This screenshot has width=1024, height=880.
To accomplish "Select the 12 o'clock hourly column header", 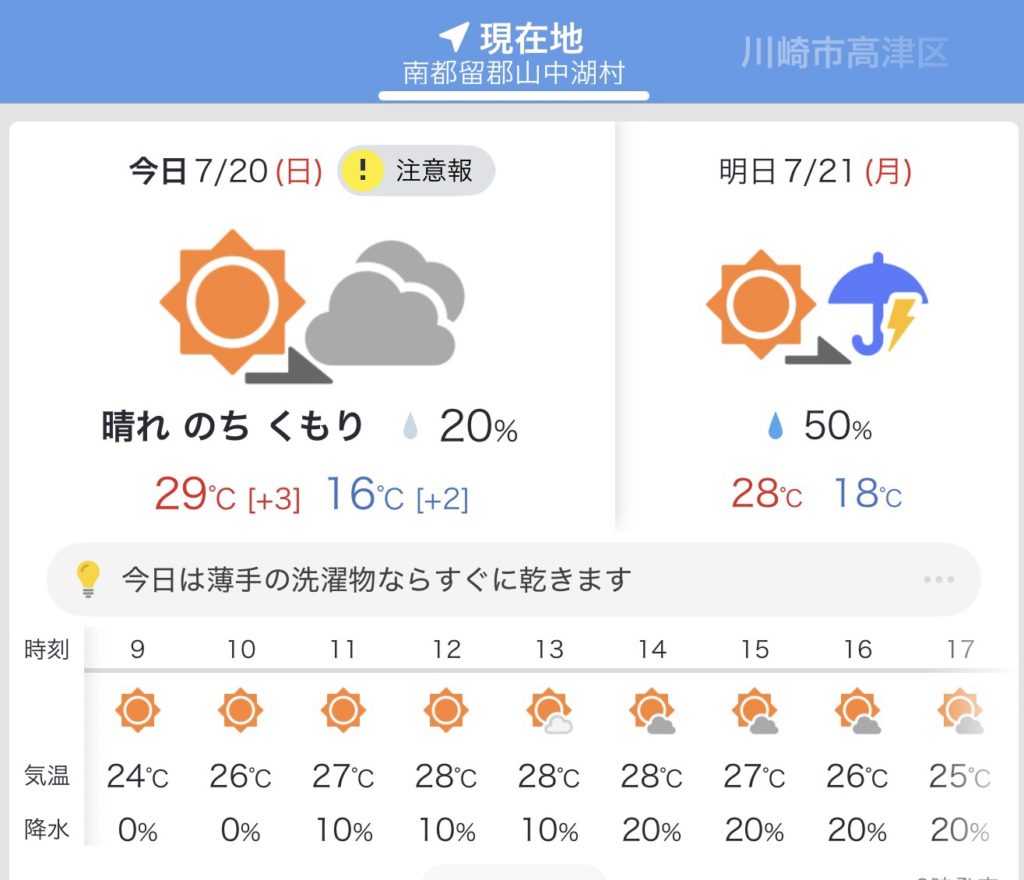I will click(446, 650).
